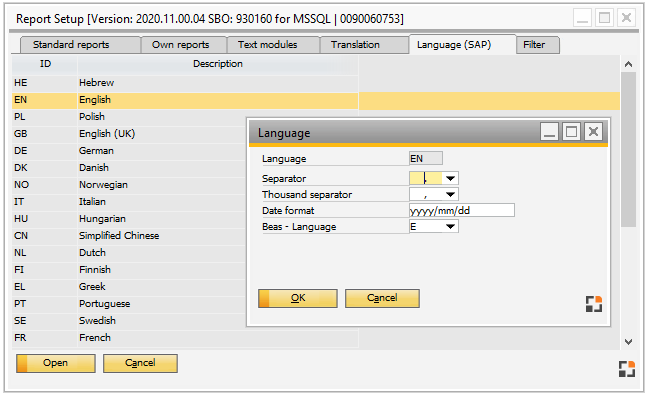
Task: Open the Thousand separator dropdown
Action: pyautogui.click(x=450, y=194)
